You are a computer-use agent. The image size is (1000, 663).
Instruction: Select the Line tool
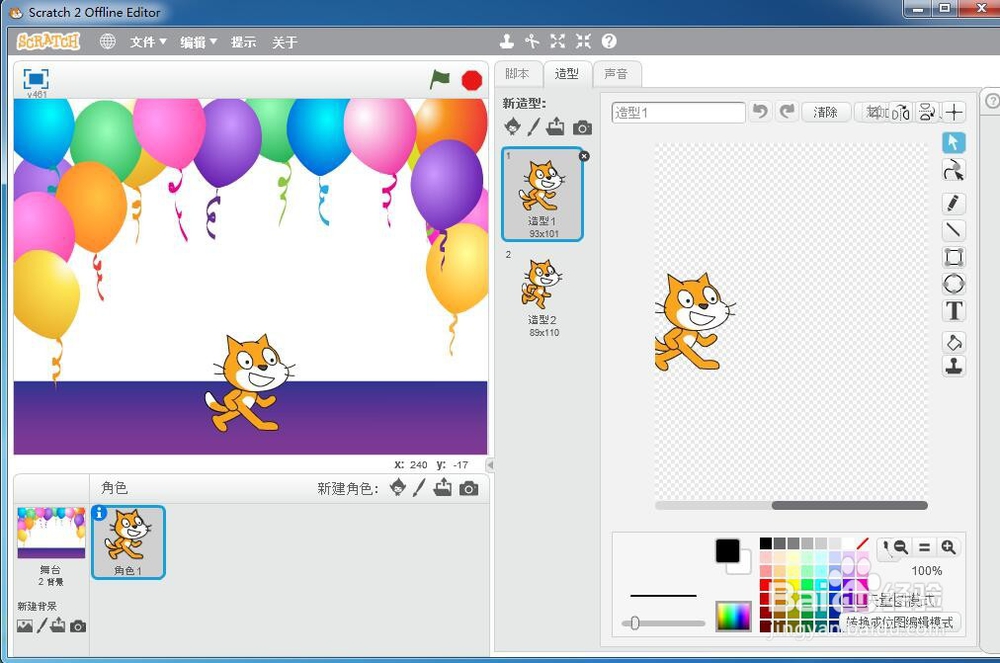click(x=953, y=230)
